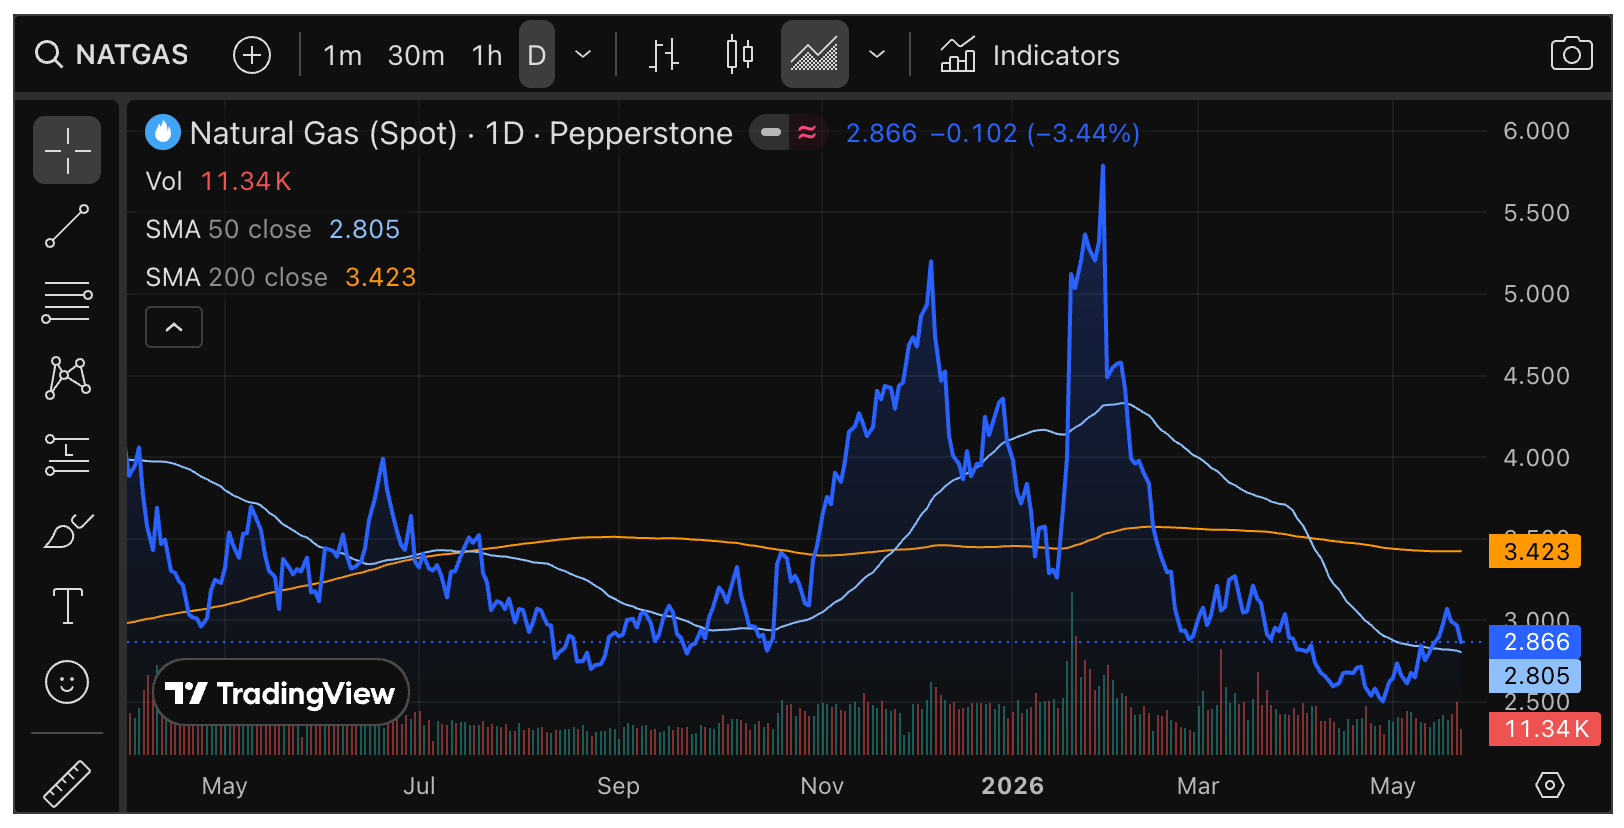Expand the time interval dropdown arrow
The height and width of the screenshot is (828, 1624).
point(583,54)
